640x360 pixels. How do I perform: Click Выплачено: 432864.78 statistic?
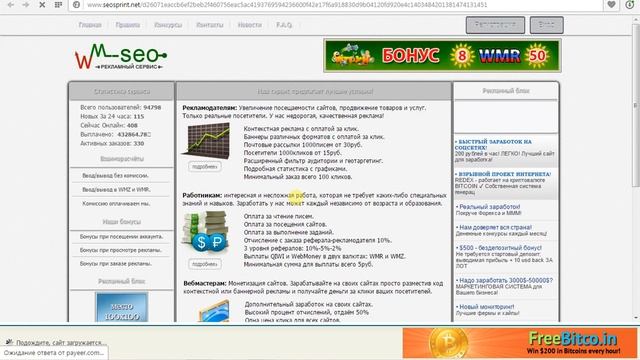tap(116, 134)
